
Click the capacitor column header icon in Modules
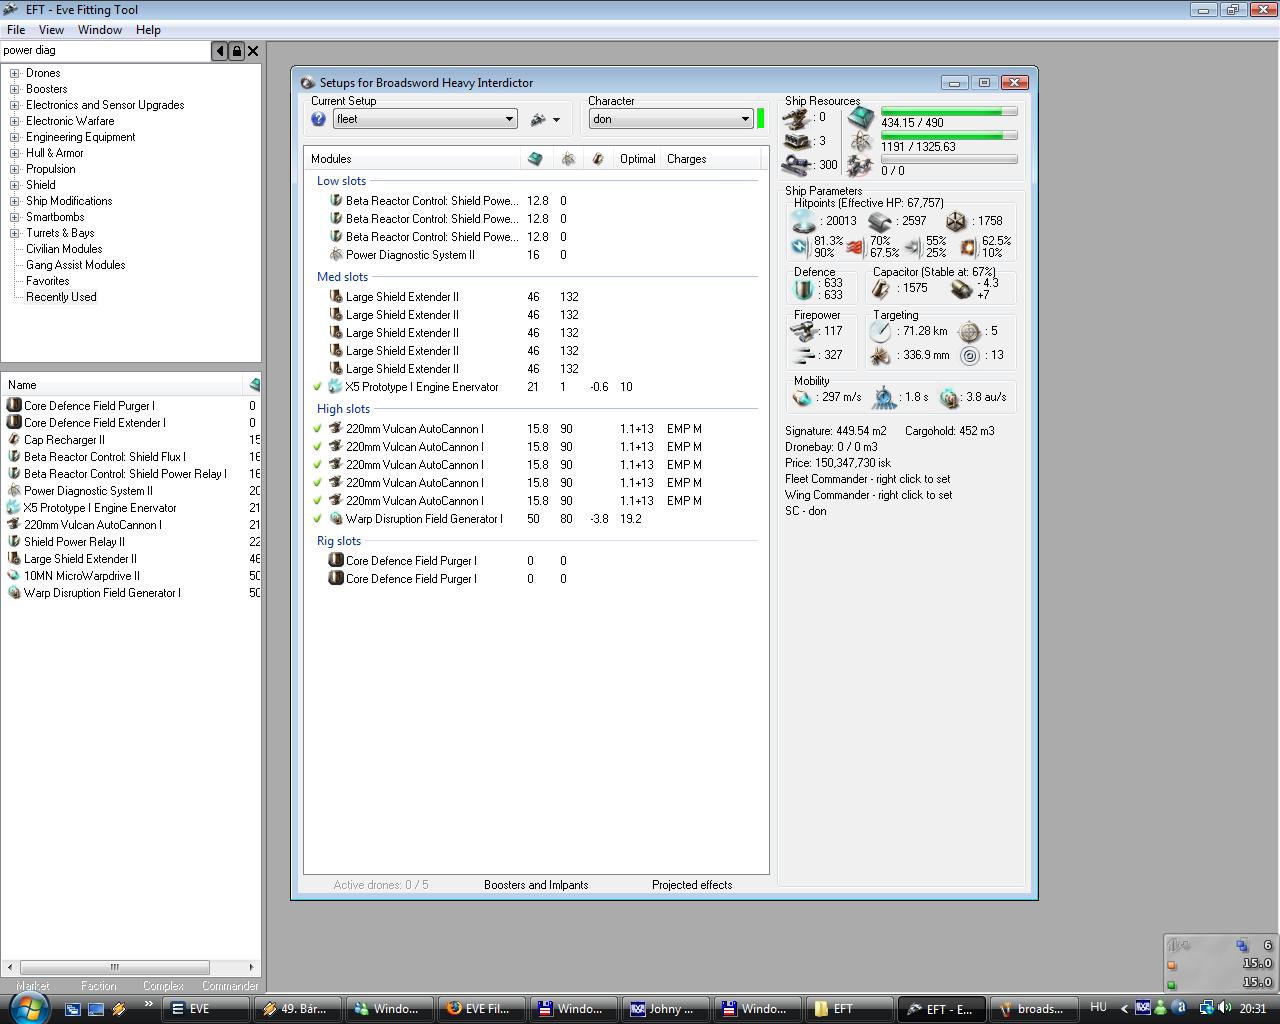pos(598,159)
